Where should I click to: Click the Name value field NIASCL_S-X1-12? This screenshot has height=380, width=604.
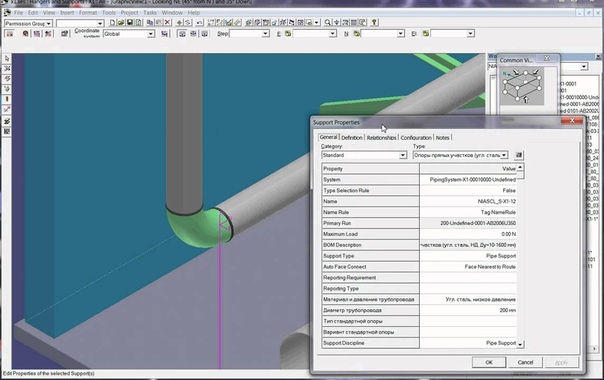[x=468, y=201]
